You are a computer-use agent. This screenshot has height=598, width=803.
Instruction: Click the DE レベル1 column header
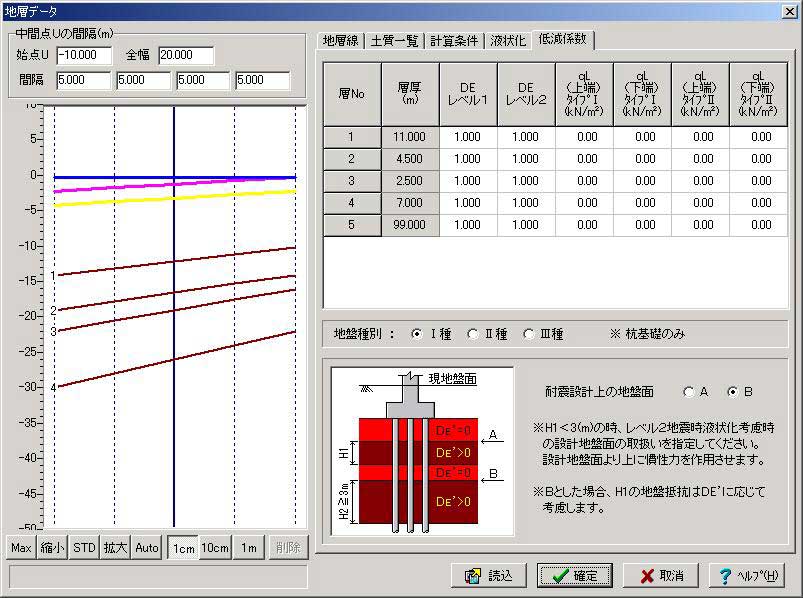pos(468,94)
